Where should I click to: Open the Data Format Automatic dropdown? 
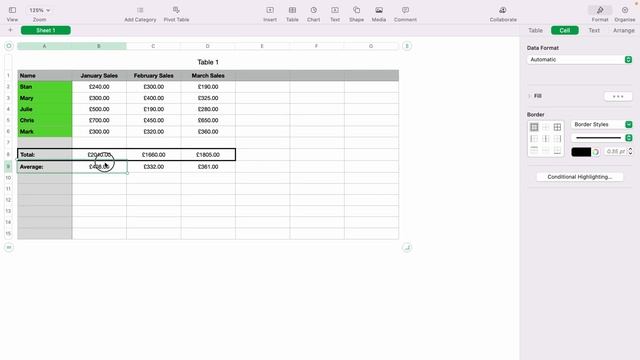tap(580, 60)
